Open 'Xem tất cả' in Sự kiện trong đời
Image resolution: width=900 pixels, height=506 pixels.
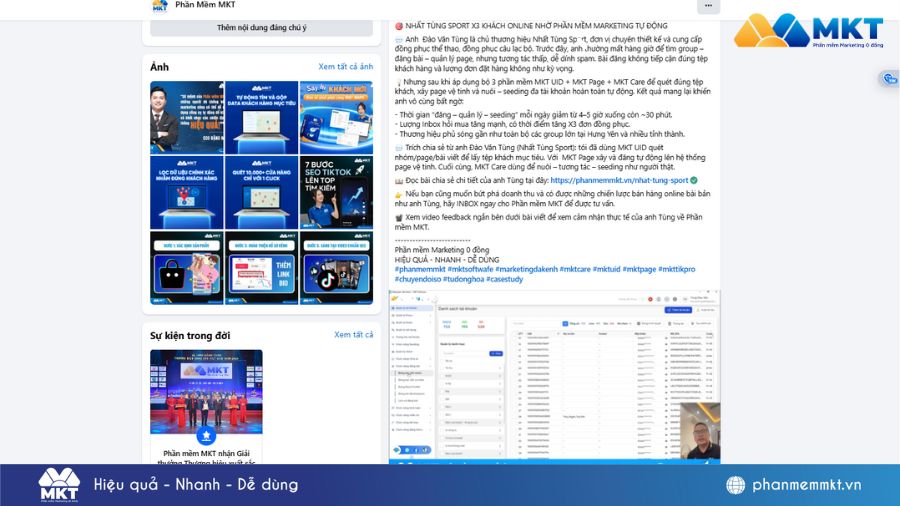[353, 335]
